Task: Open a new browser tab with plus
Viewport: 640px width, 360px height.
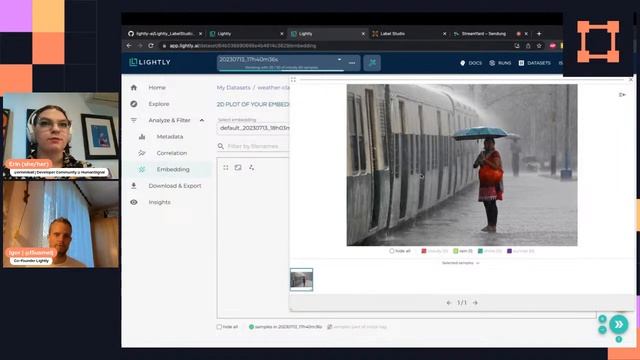Action: [x=539, y=34]
